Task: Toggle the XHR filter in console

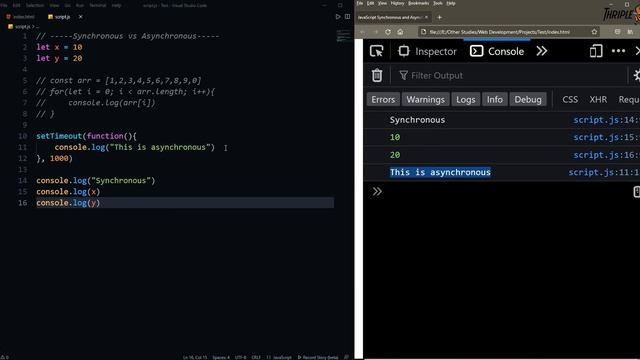Action: (598, 100)
